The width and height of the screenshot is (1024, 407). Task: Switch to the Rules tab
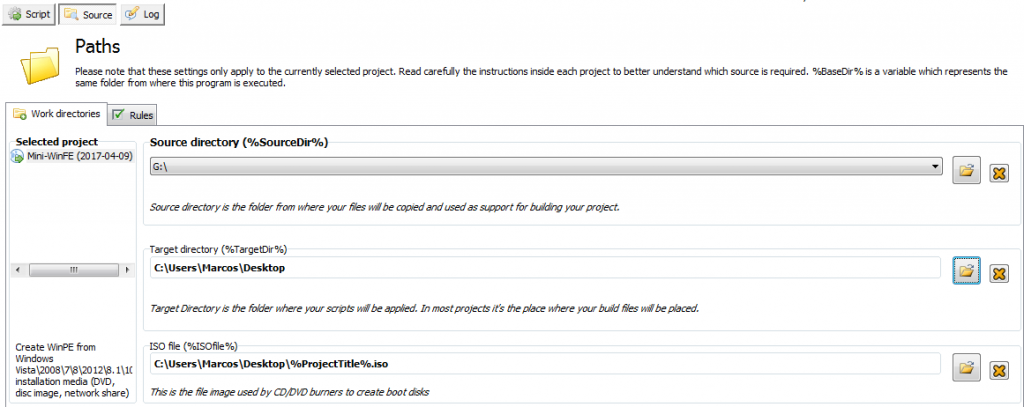(132, 116)
